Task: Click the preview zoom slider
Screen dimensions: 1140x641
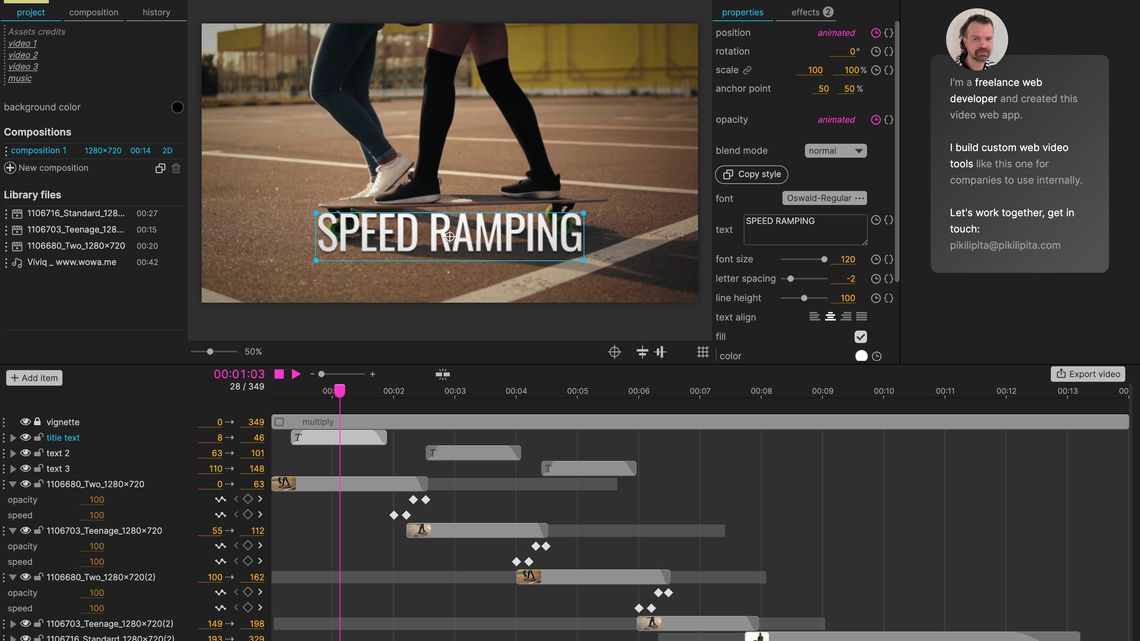Action: (213, 352)
